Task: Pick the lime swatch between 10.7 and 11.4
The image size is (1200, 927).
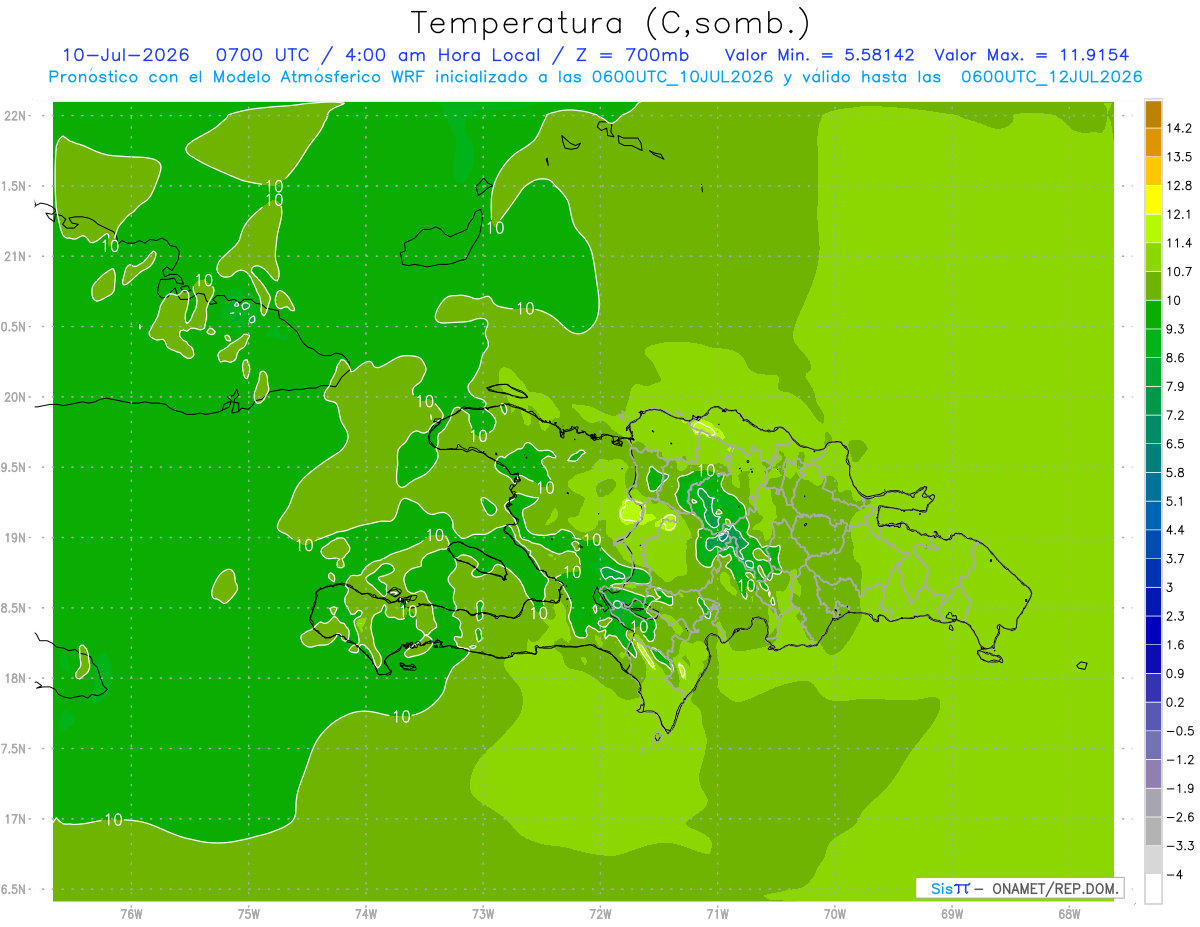Action: (1153, 257)
